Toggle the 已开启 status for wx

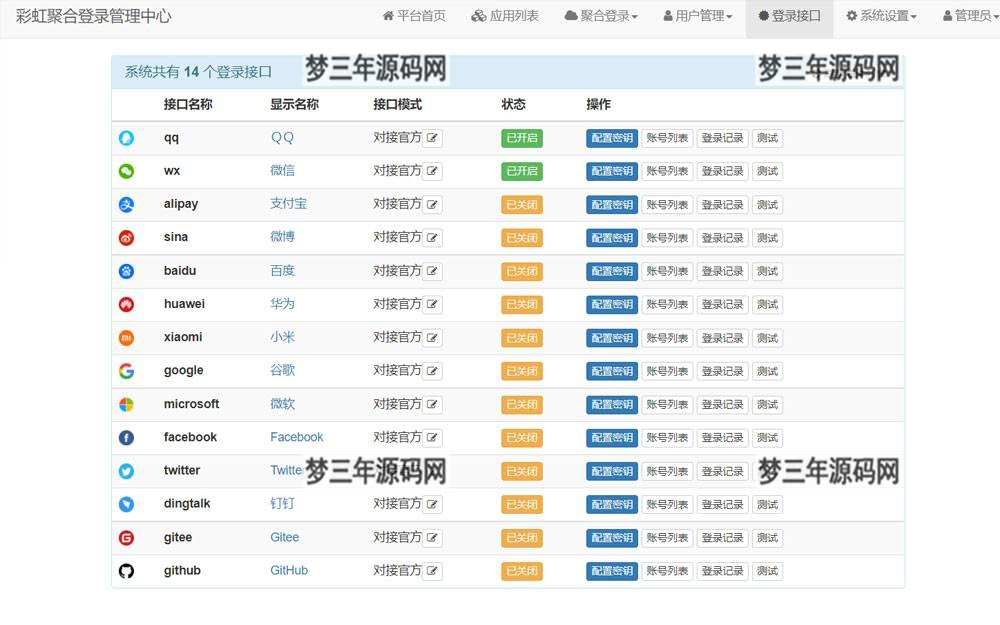tap(522, 171)
